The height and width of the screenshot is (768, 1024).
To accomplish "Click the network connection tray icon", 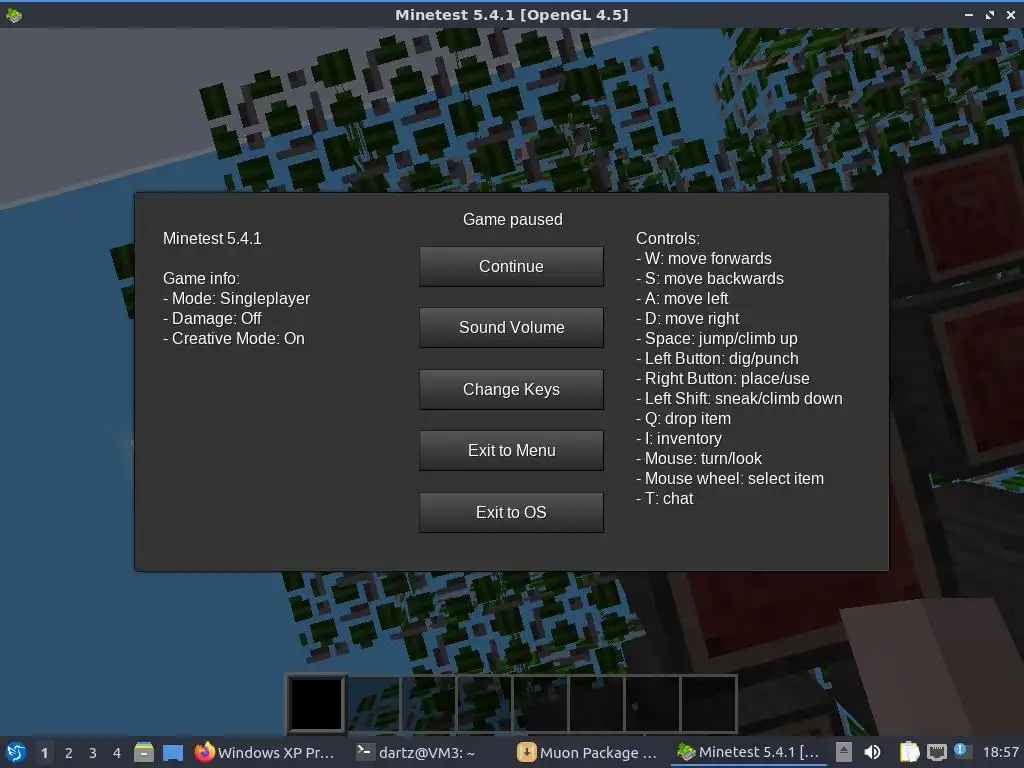I will 936,752.
